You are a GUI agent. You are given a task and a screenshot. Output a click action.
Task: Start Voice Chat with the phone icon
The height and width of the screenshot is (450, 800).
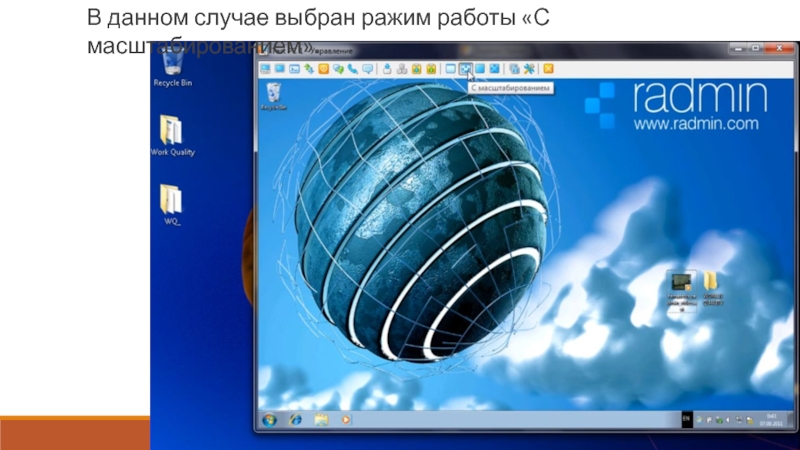(x=353, y=68)
